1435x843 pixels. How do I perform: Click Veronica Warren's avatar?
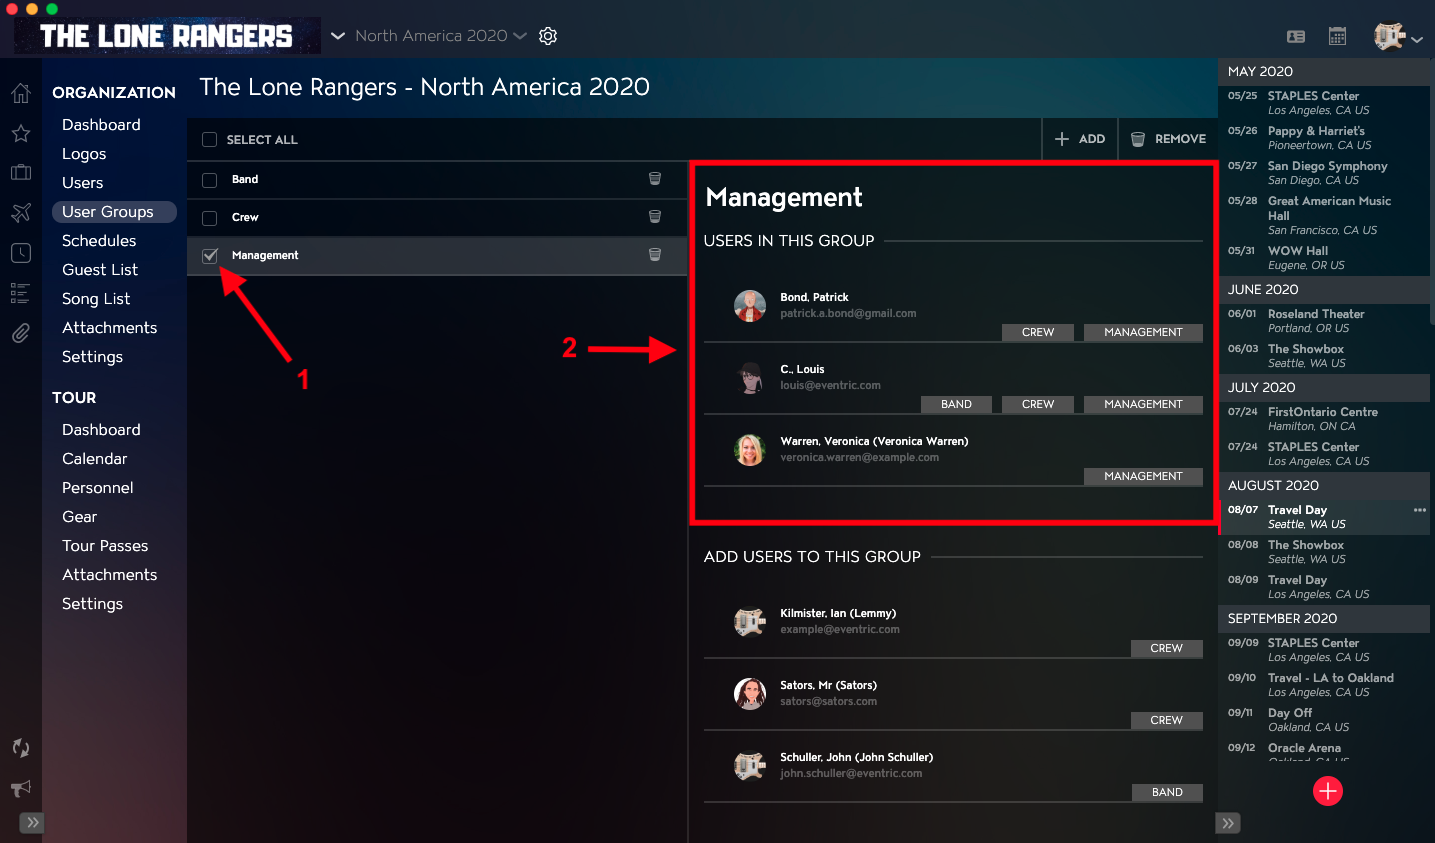[750, 450]
